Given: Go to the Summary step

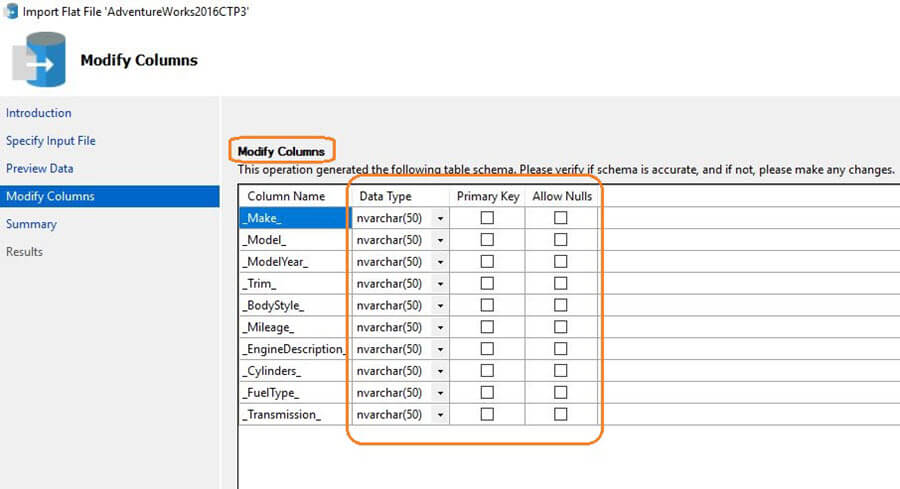Looking at the screenshot, I should tap(31, 224).
